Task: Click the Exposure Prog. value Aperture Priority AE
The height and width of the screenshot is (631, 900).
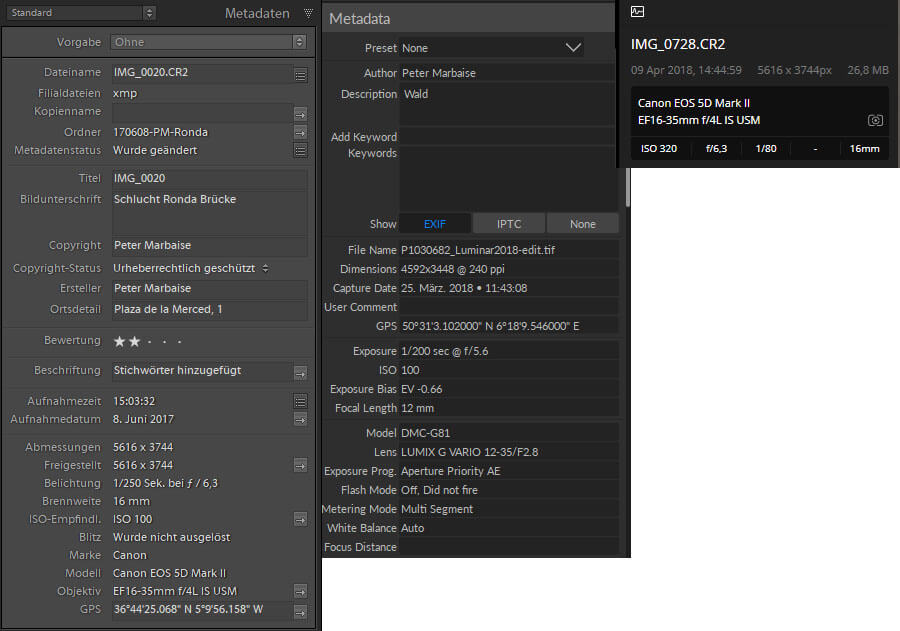Action: tap(451, 471)
